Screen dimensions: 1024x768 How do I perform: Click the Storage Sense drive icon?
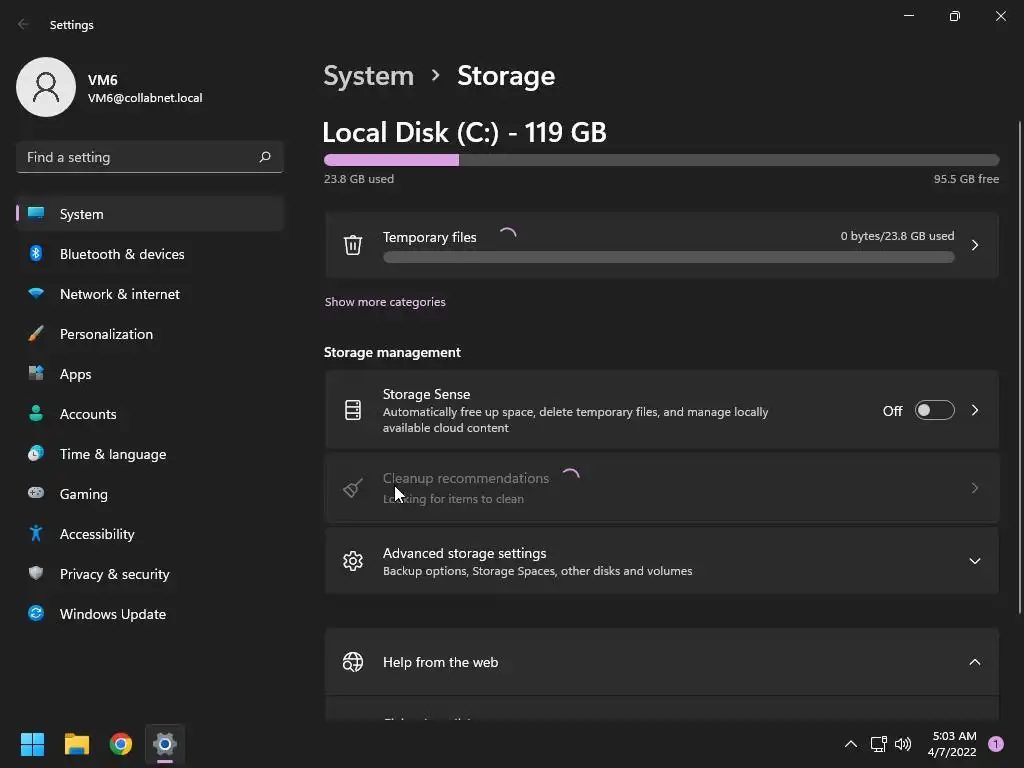pyautogui.click(x=353, y=410)
